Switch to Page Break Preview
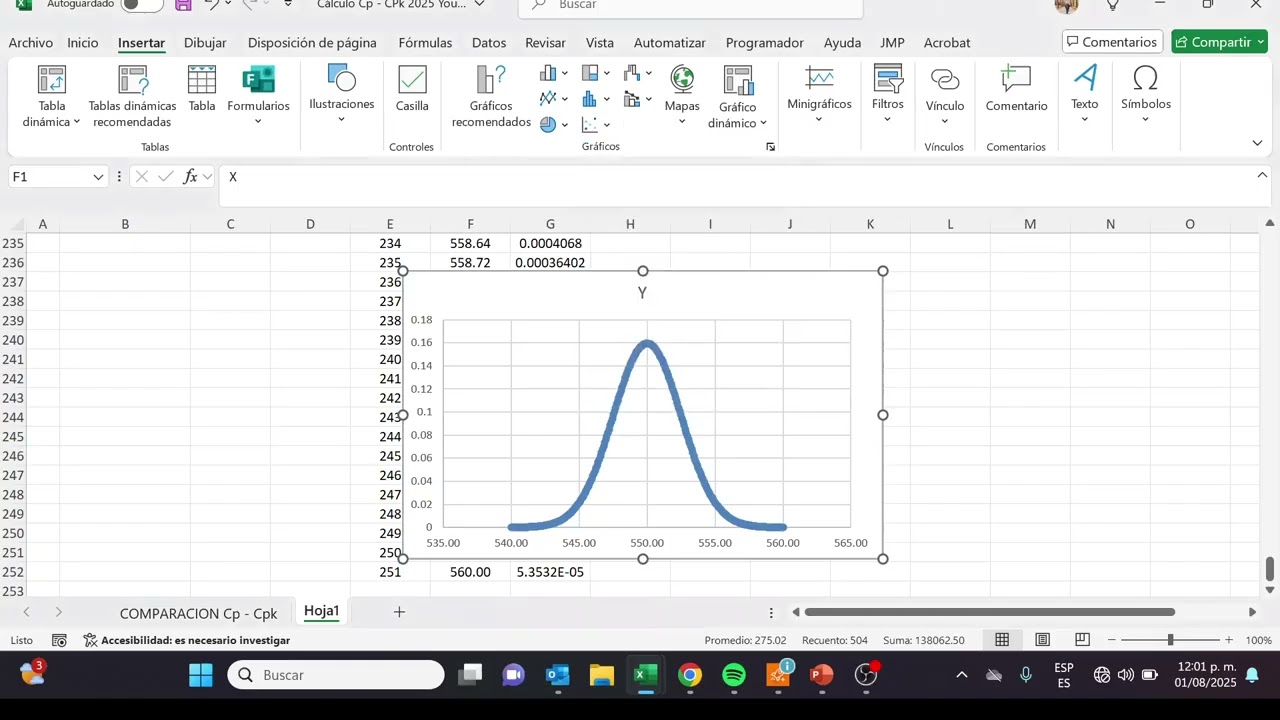This screenshot has width=1280, height=720. [x=1082, y=640]
